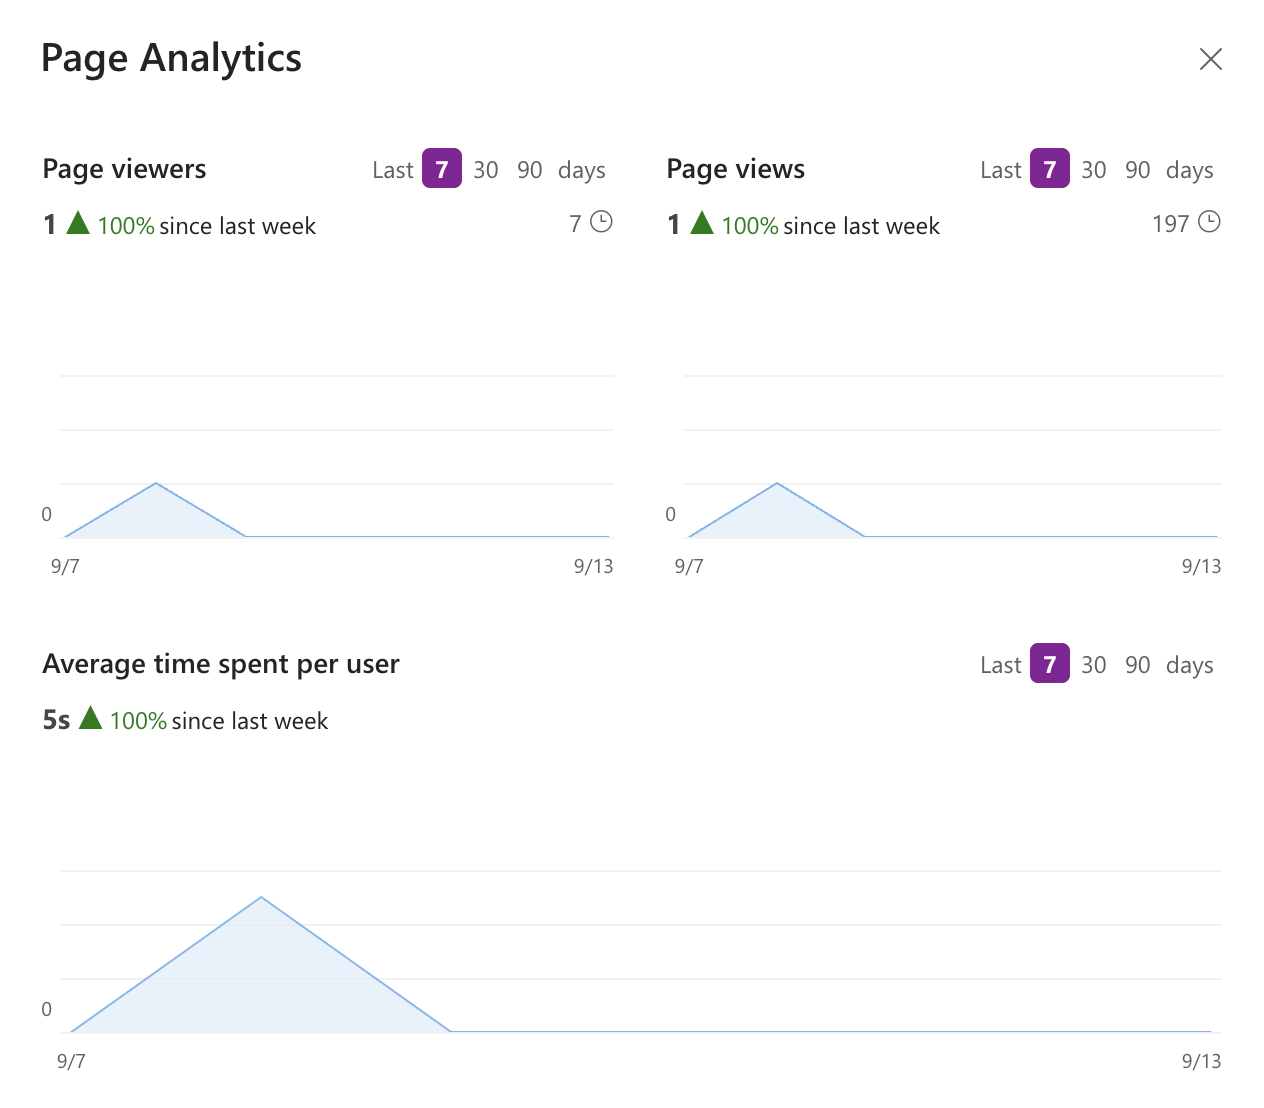Set Average time spent to 30 days
Image resolution: width=1264 pixels, height=1108 pixels.
tap(1094, 665)
